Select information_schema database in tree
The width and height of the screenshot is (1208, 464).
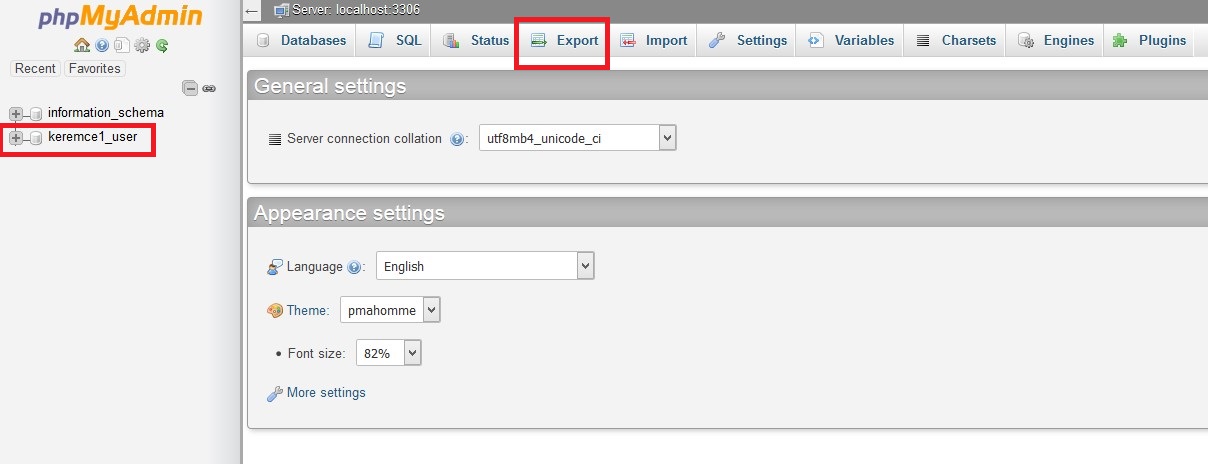tap(106, 113)
